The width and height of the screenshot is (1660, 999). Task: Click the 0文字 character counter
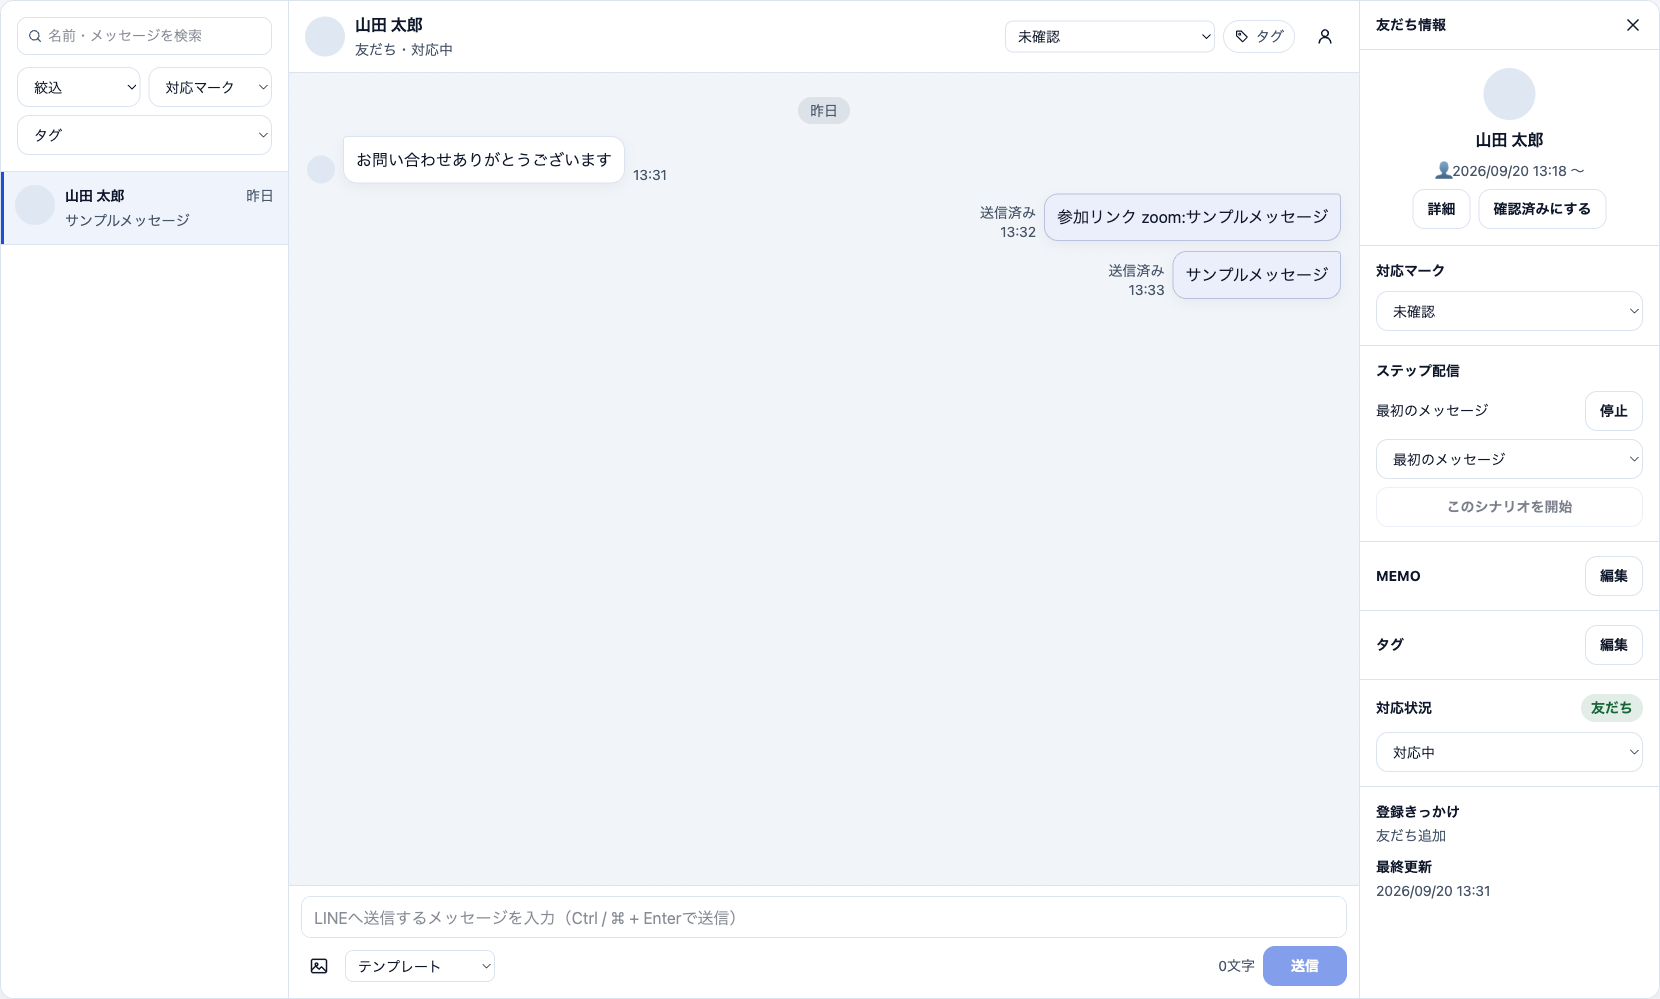coord(1236,966)
